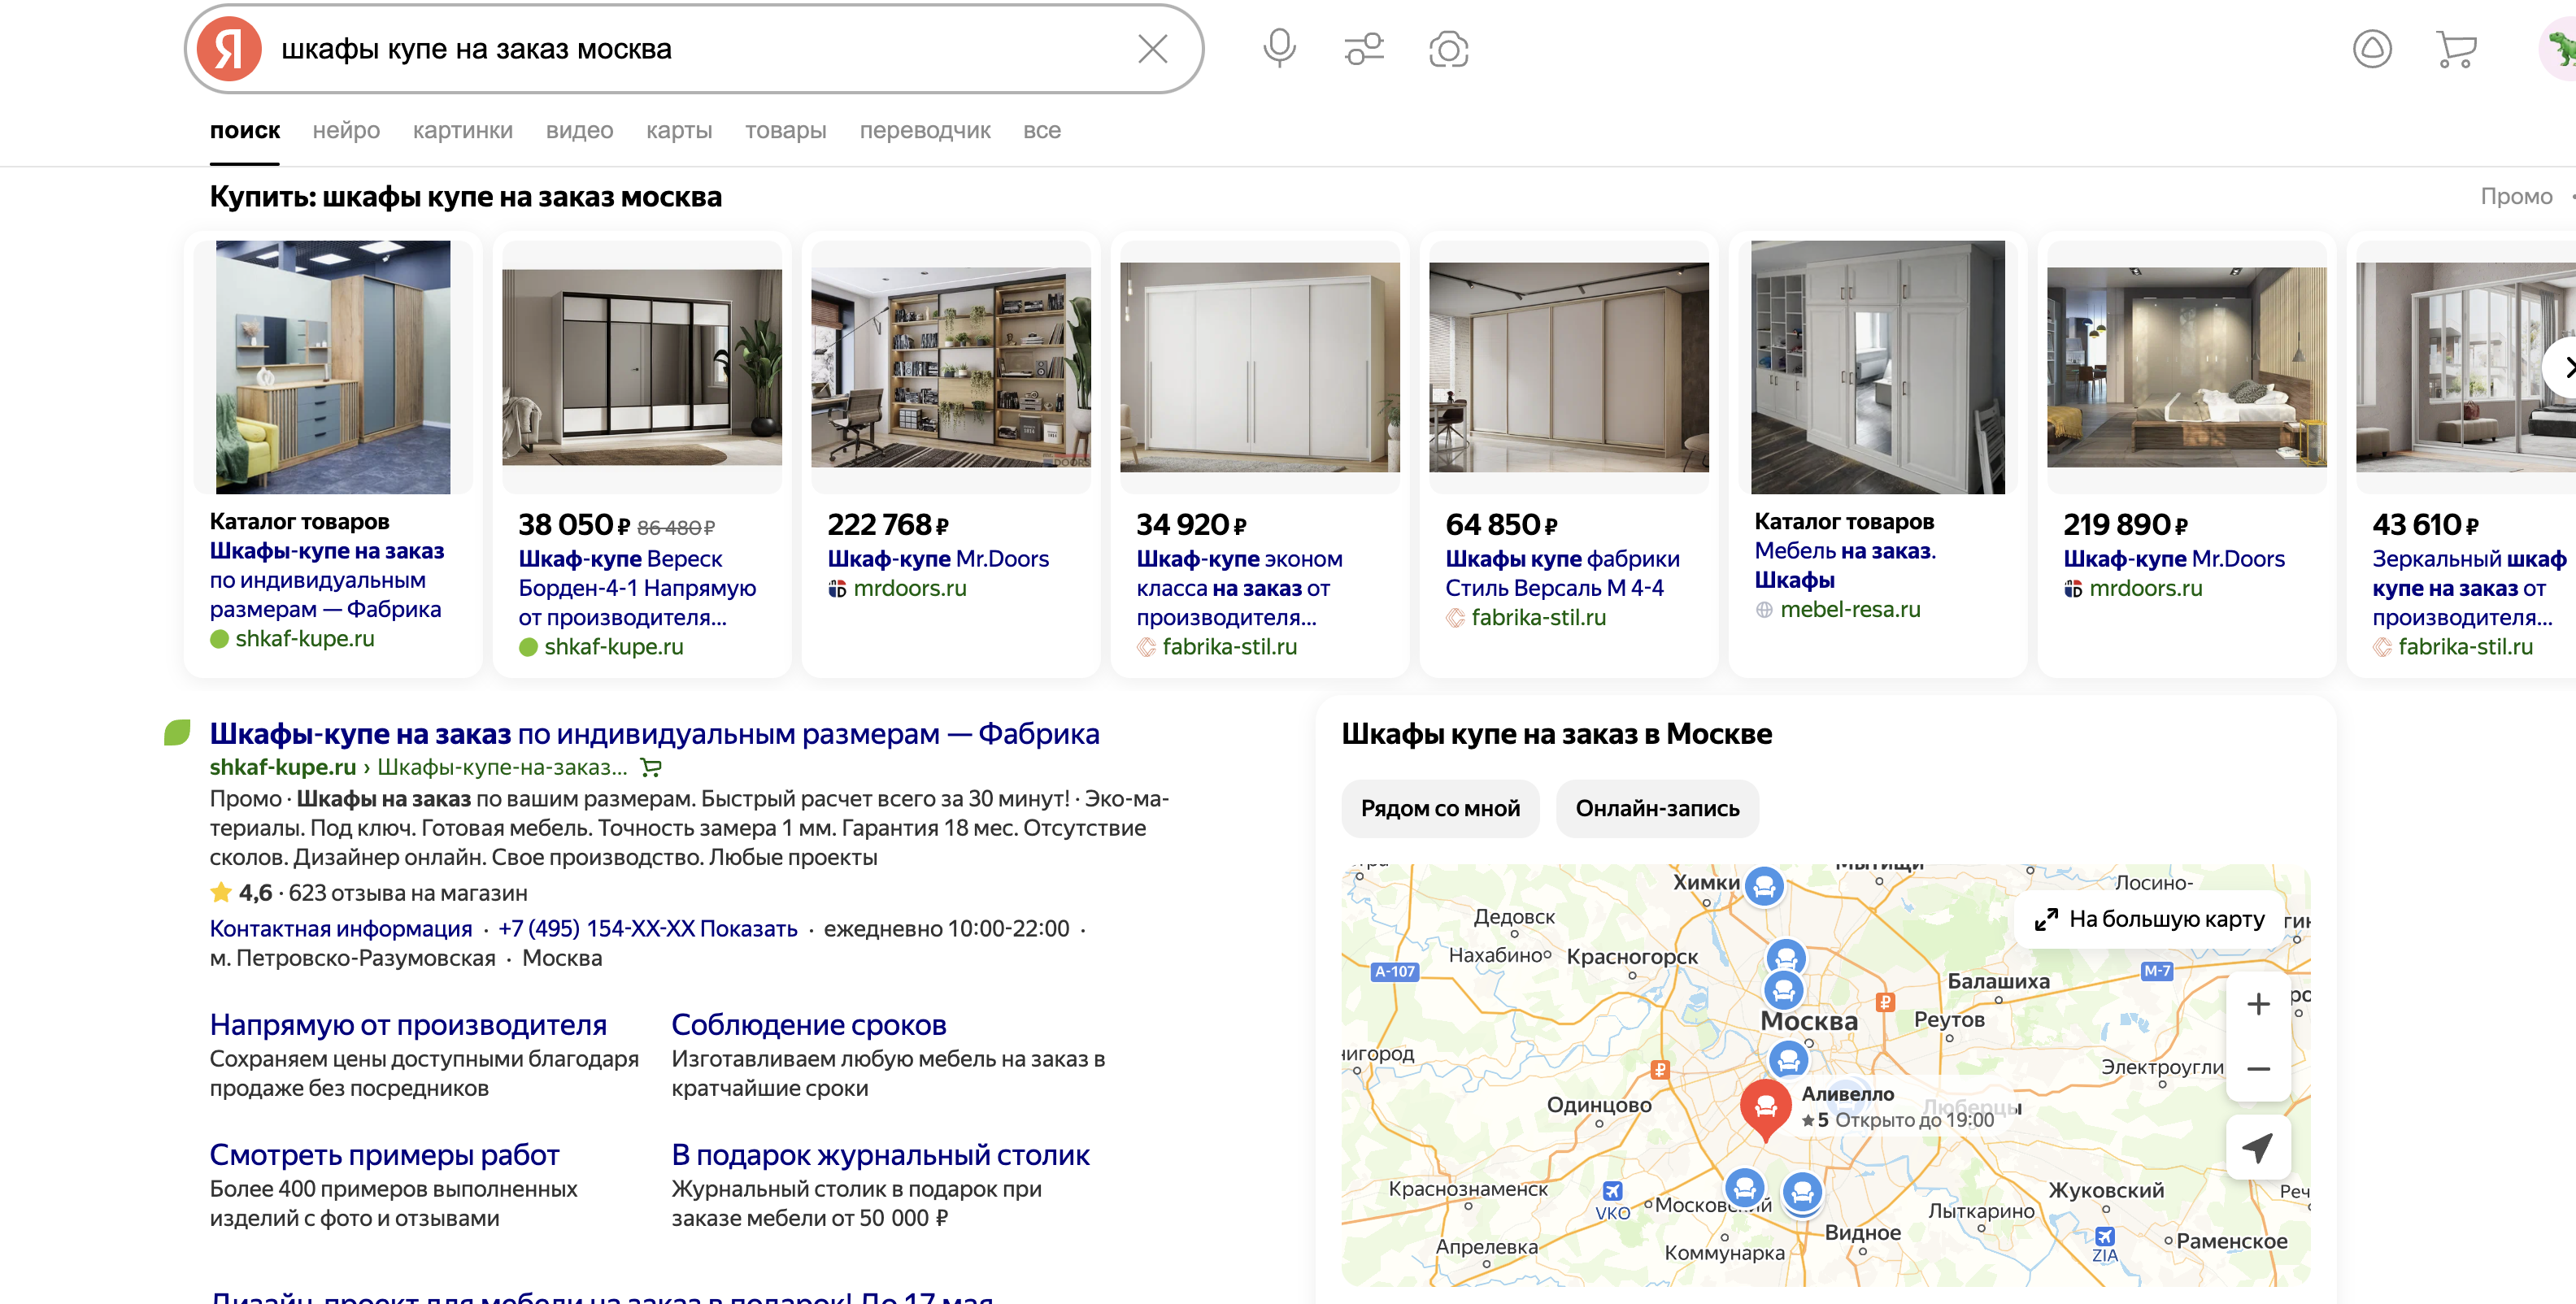Click the map geolocation arrow button
The width and height of the screenshot is (2576, 1304).
tap(2258, 1148)
